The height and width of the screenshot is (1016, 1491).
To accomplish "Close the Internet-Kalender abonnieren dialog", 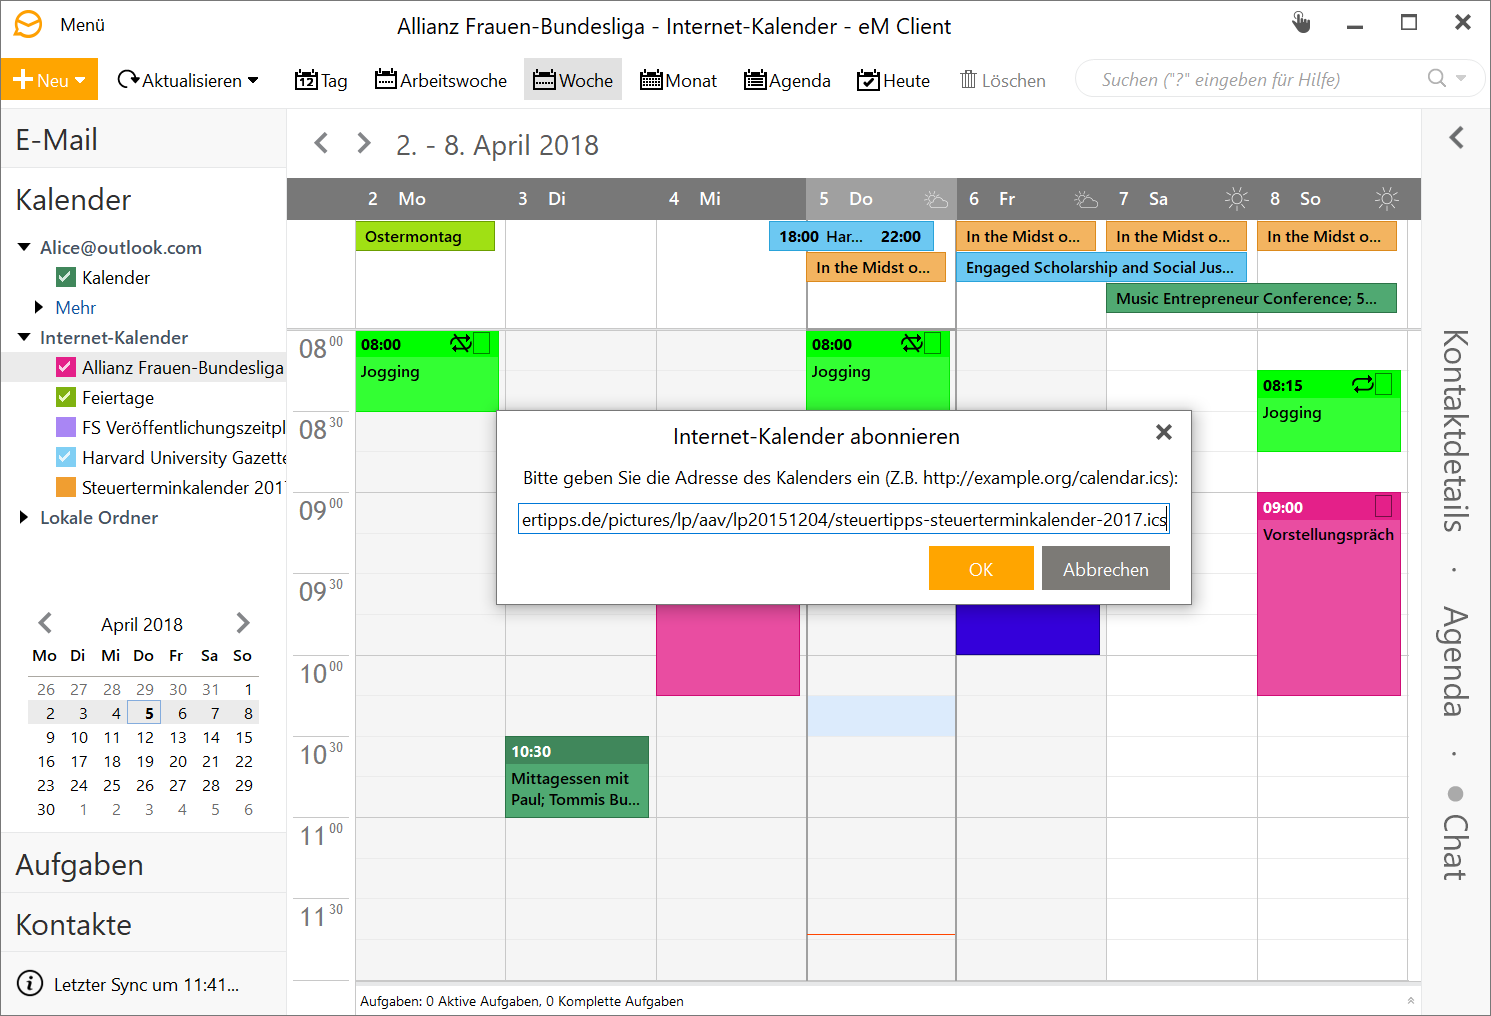I will (1164, 432).
